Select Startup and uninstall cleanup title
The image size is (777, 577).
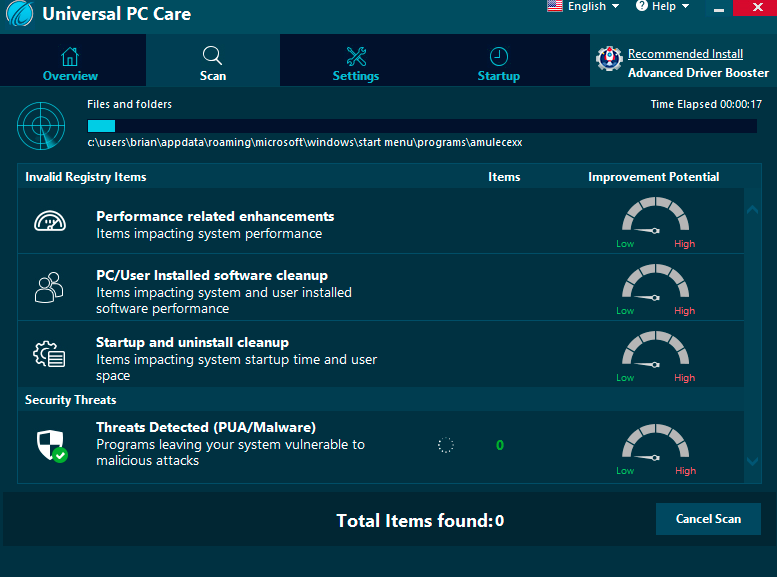click(x=192, y=343)
